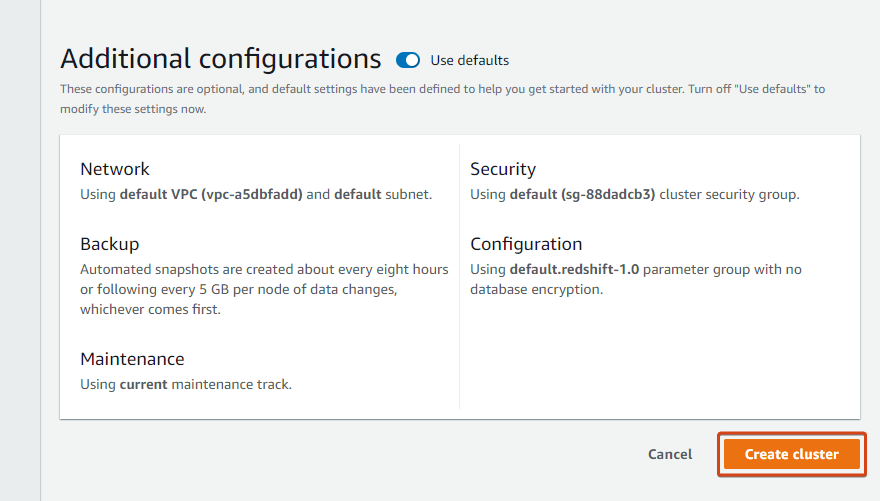Click the Use defaults label text
The image size is (880, 501).
[x=469, y=61]
